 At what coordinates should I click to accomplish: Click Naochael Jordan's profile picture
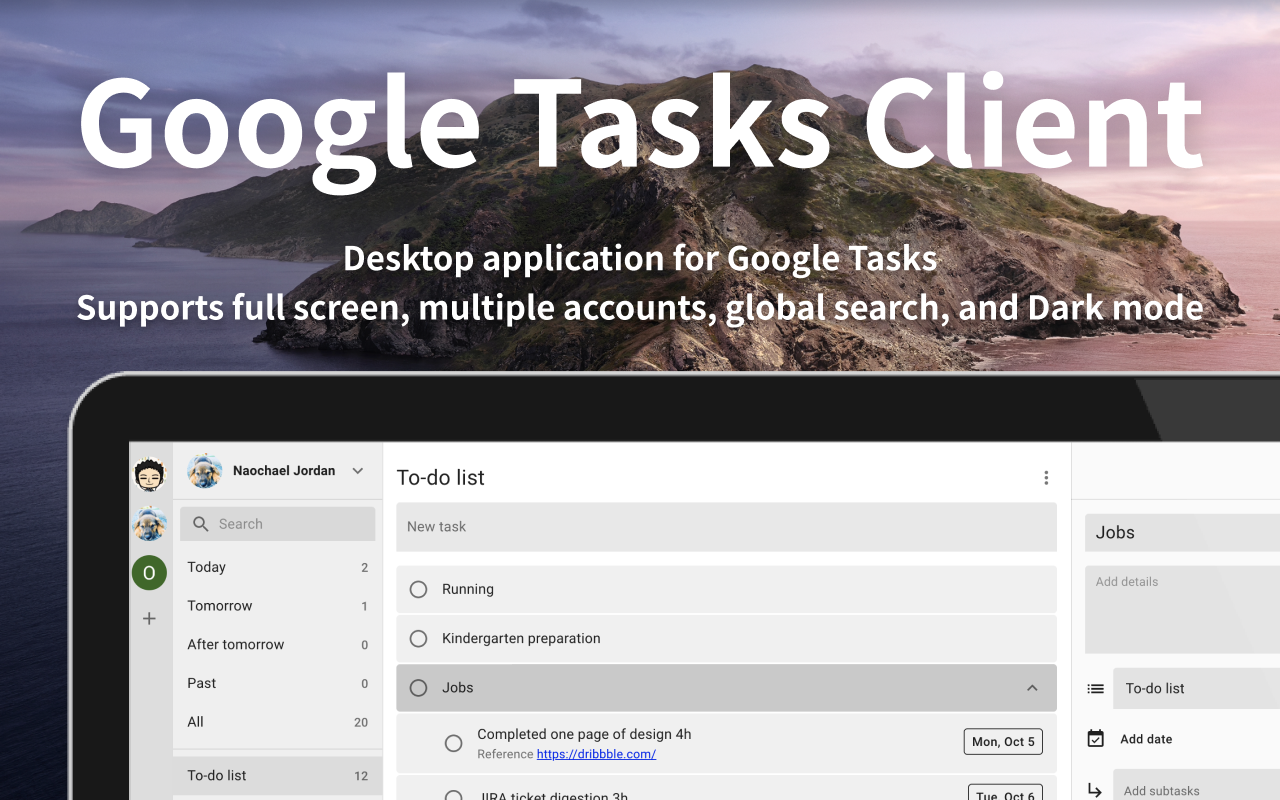tap(205, 471)
